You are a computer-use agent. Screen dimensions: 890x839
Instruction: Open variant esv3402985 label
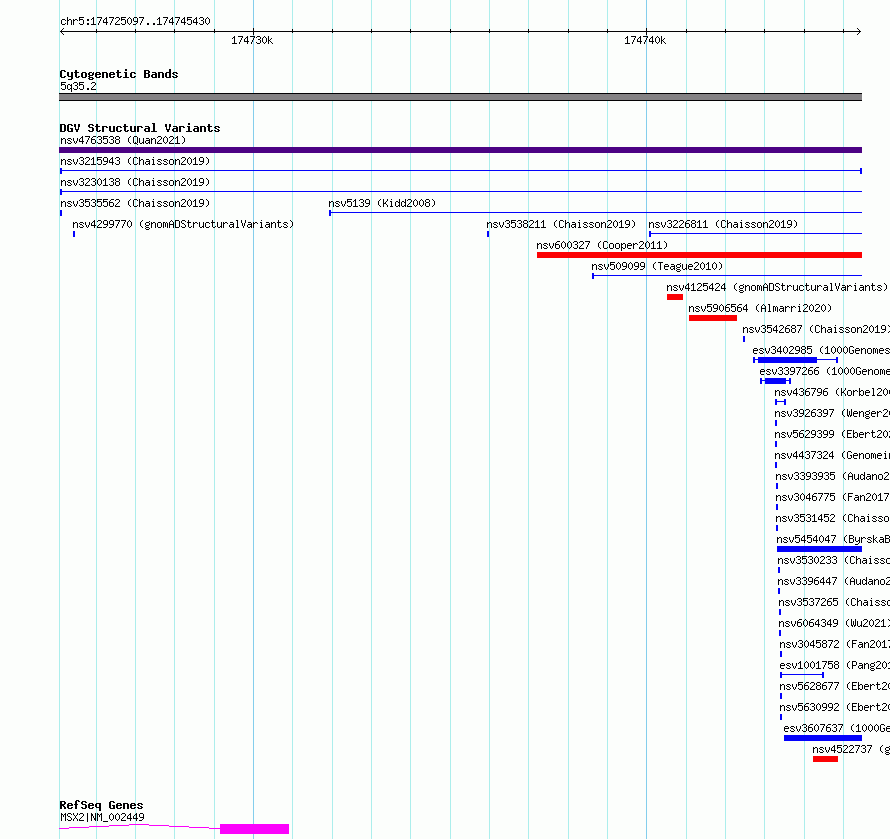point(821,350)
